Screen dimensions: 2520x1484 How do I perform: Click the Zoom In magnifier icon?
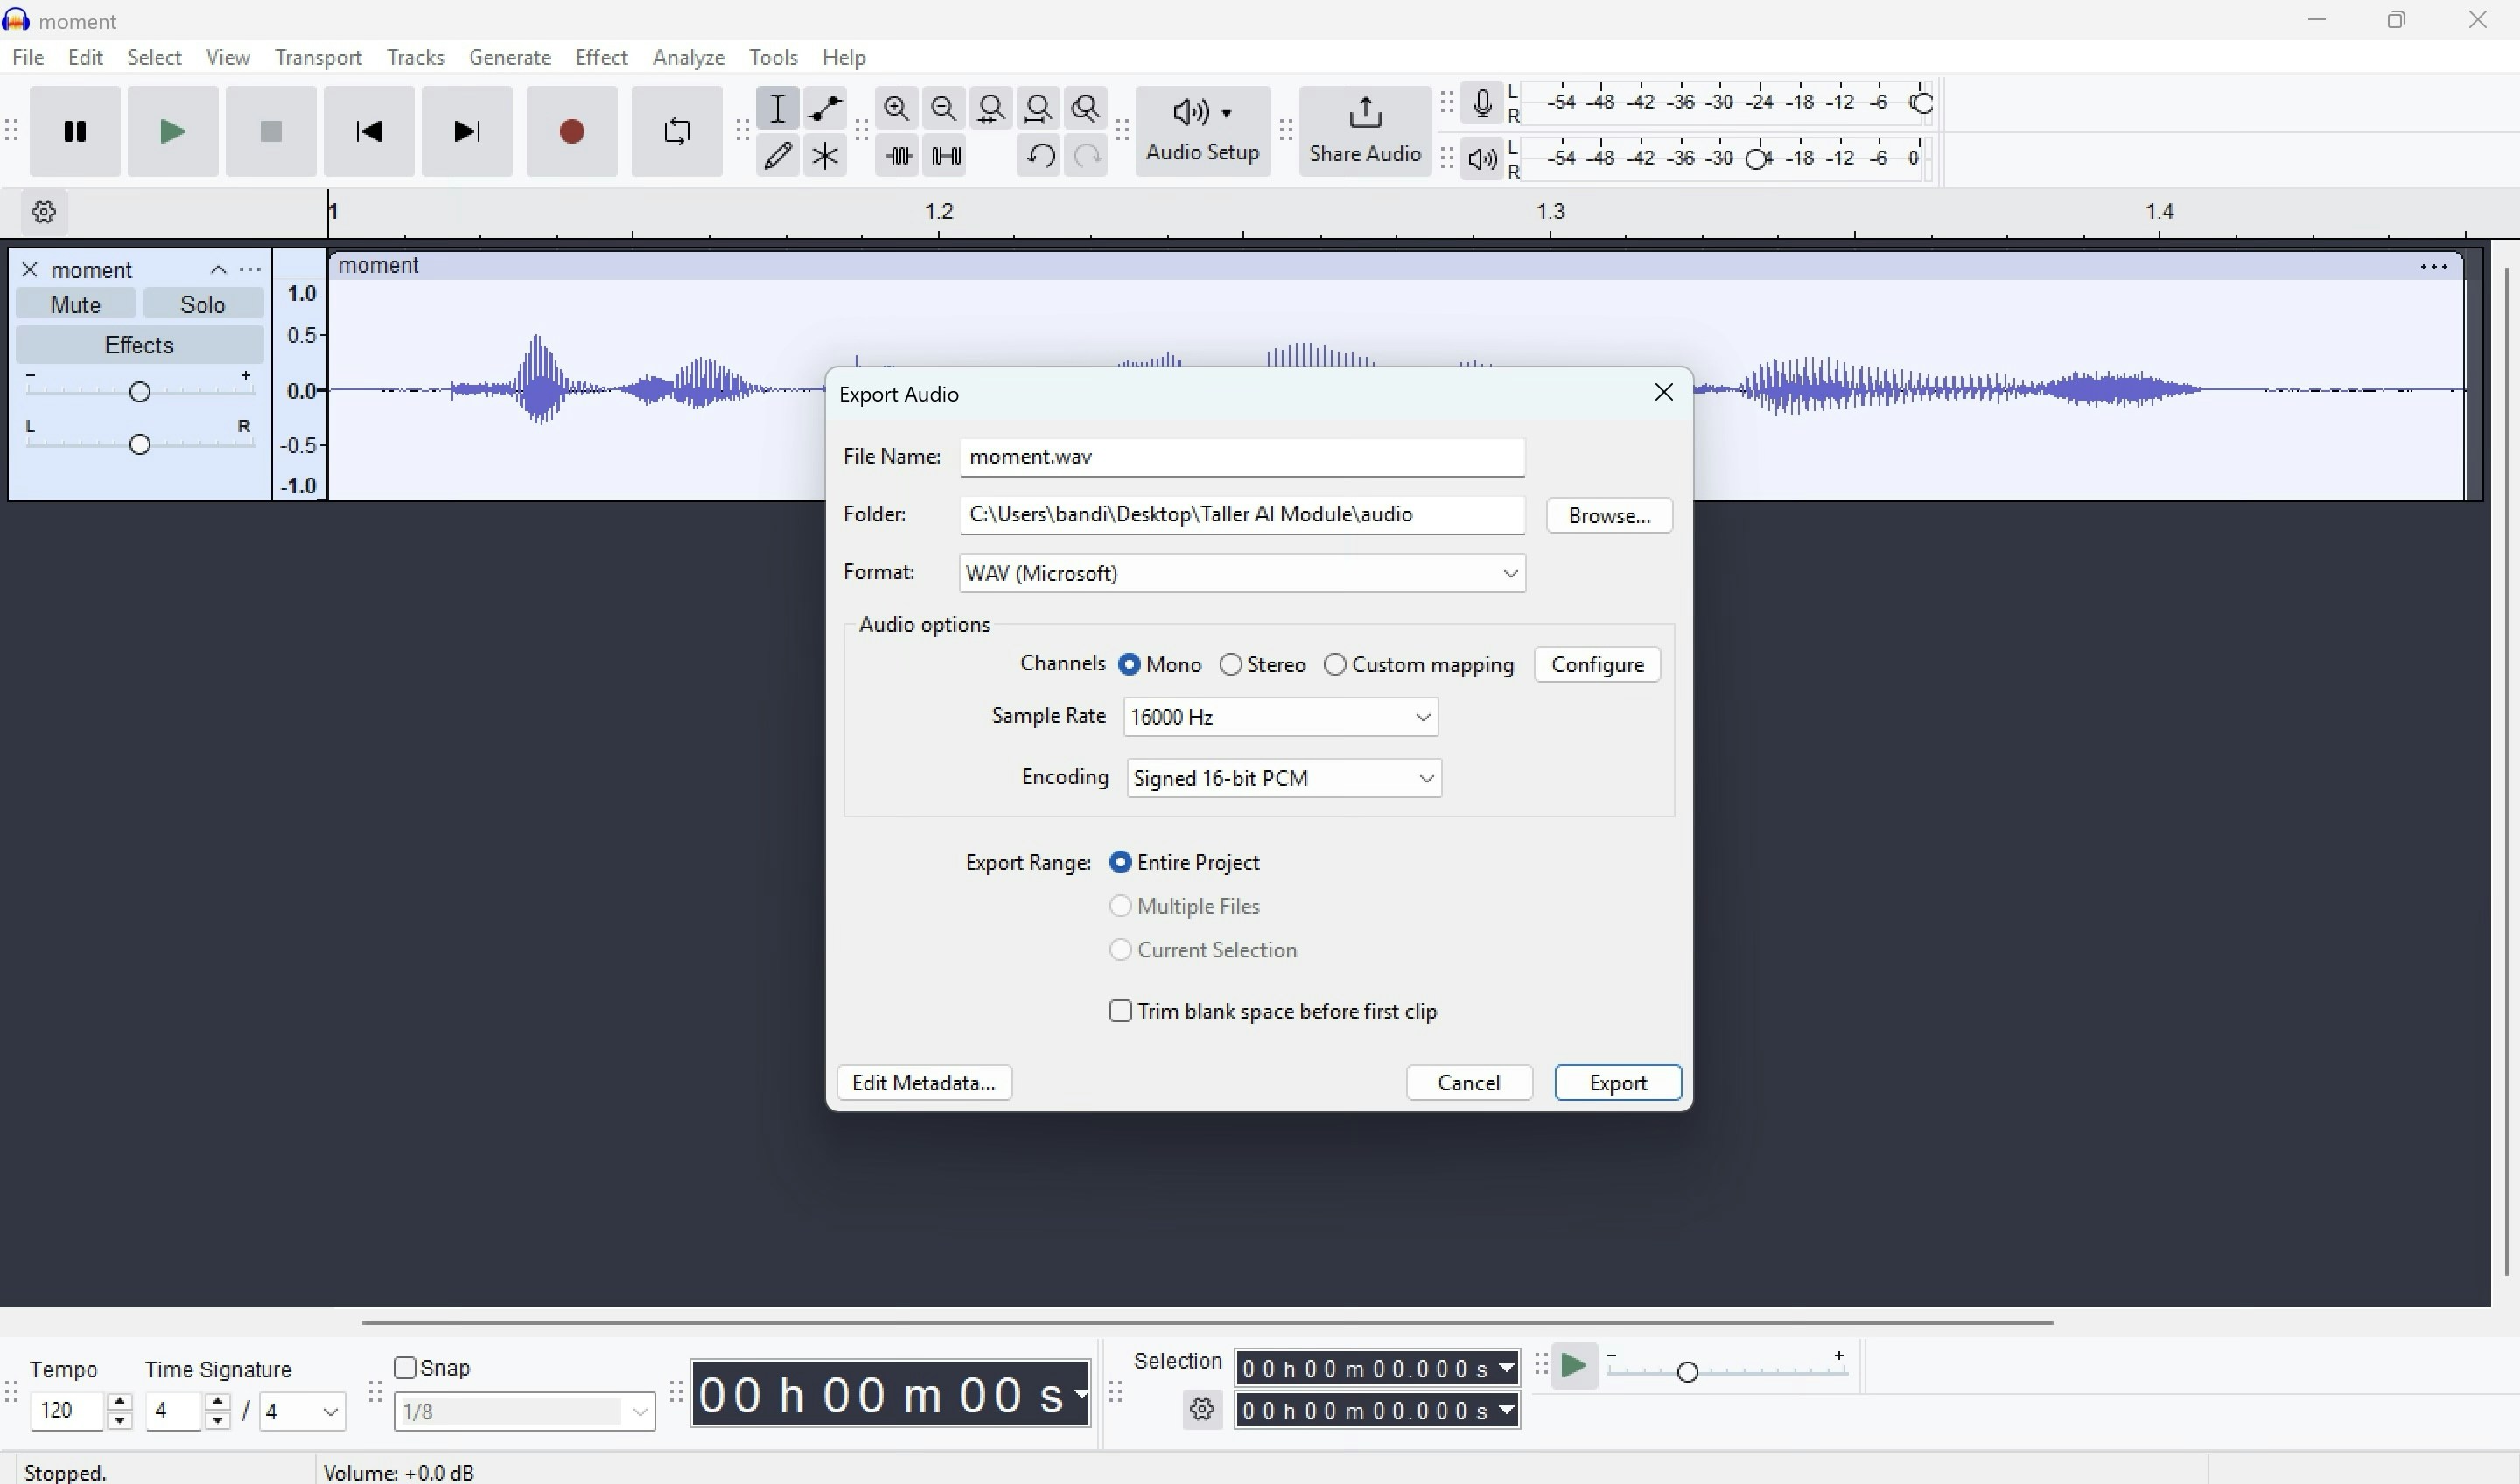click(897, 108)
